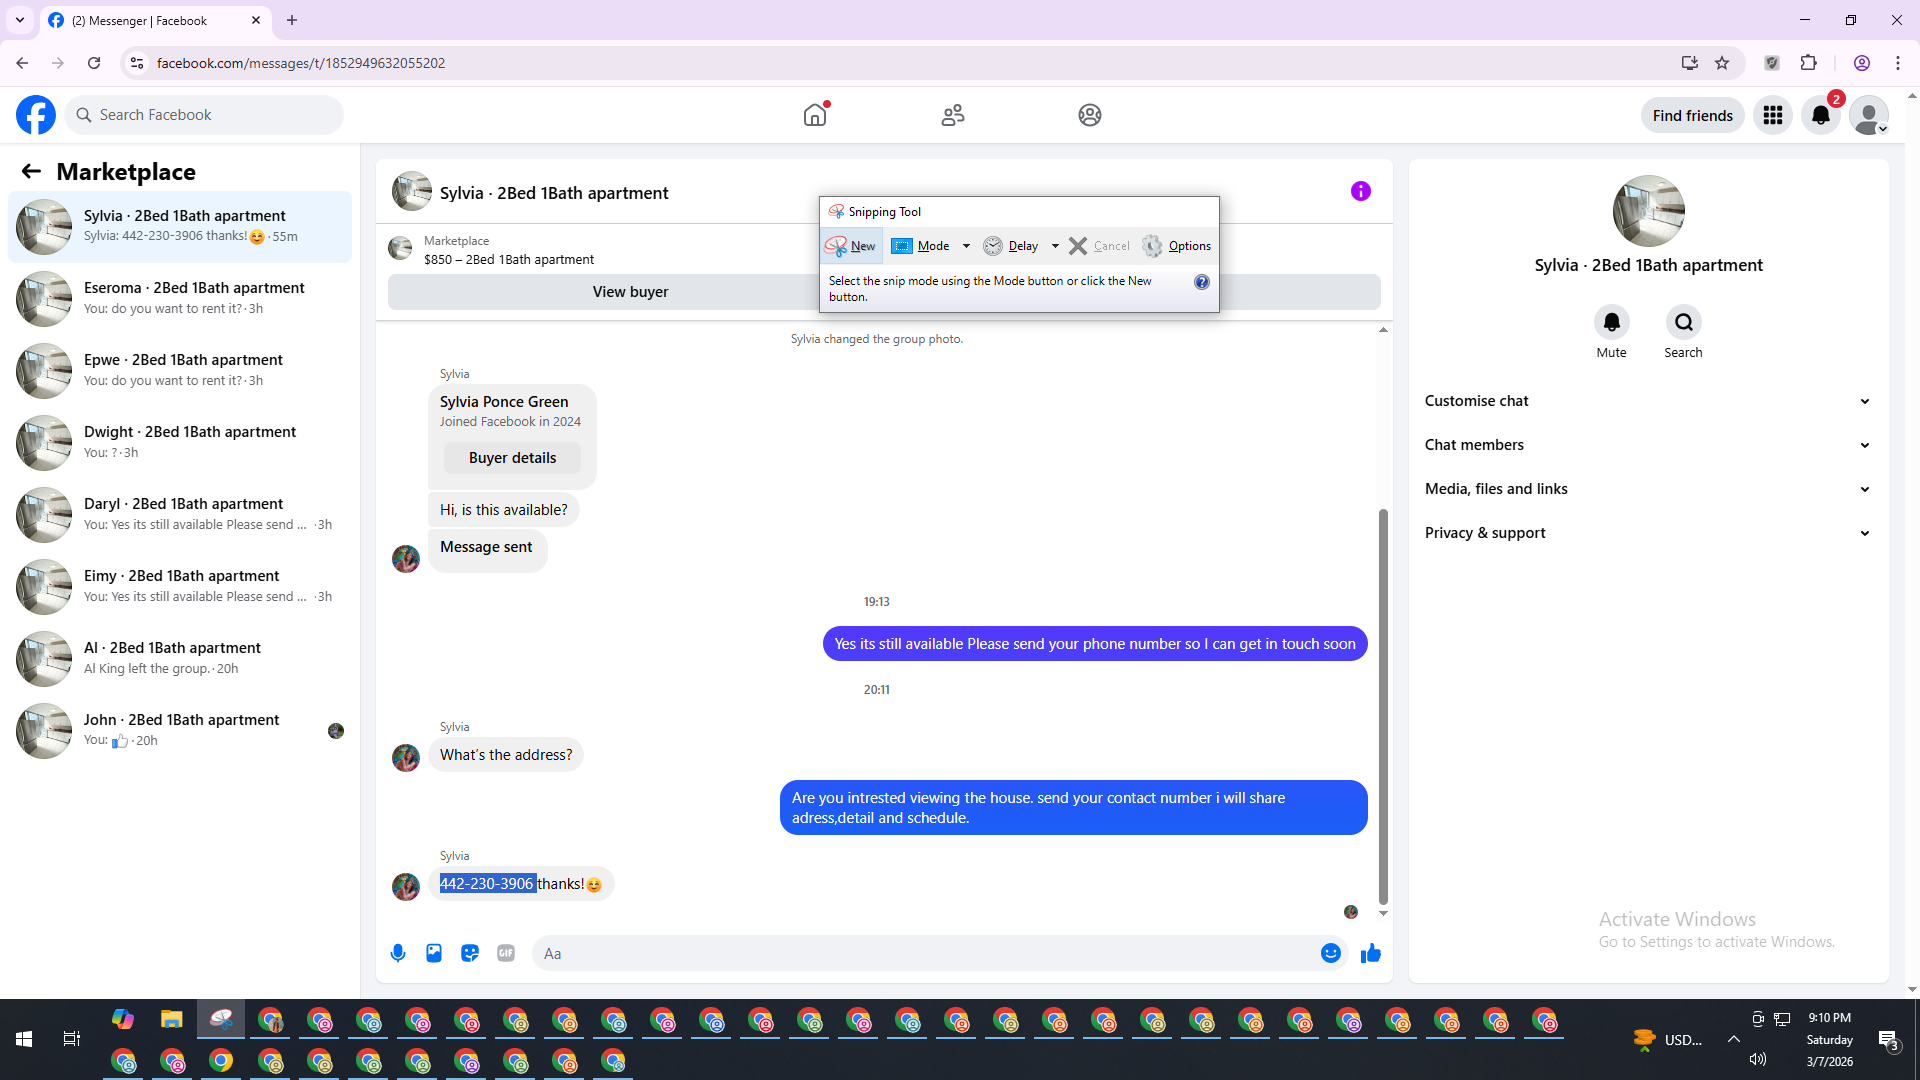The width and height of the screenshot is (1920, 1080).
Task: Bookmark this tab with the star icon
Action: pos(1722,63)
